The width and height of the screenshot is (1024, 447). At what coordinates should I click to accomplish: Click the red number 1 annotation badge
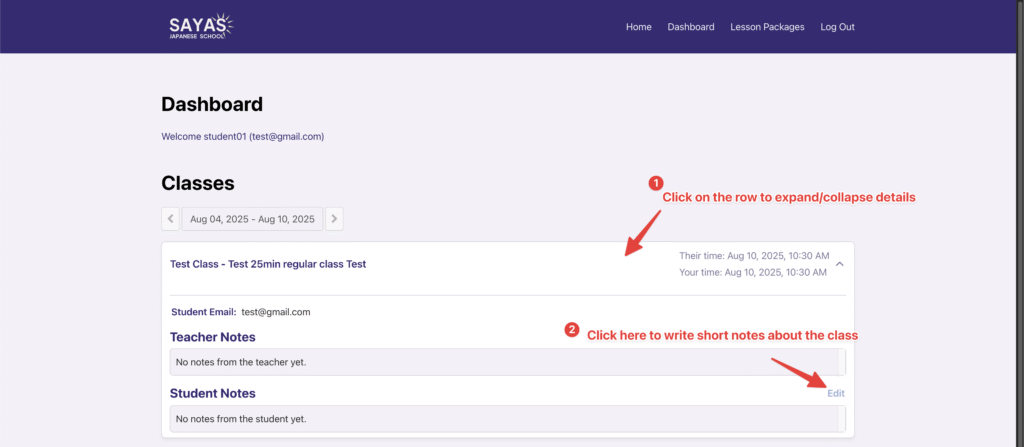(656, 183)
